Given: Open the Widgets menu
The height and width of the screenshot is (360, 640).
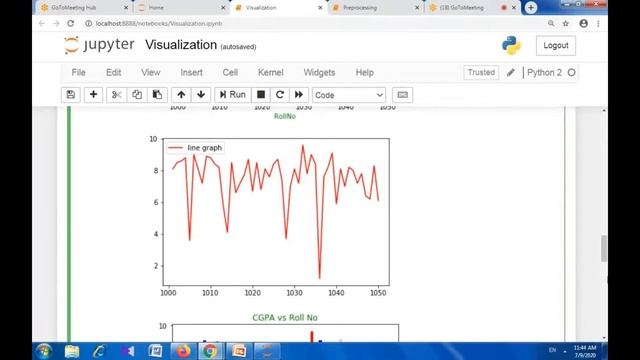Looking at the screenshot, I should [319, 72].
